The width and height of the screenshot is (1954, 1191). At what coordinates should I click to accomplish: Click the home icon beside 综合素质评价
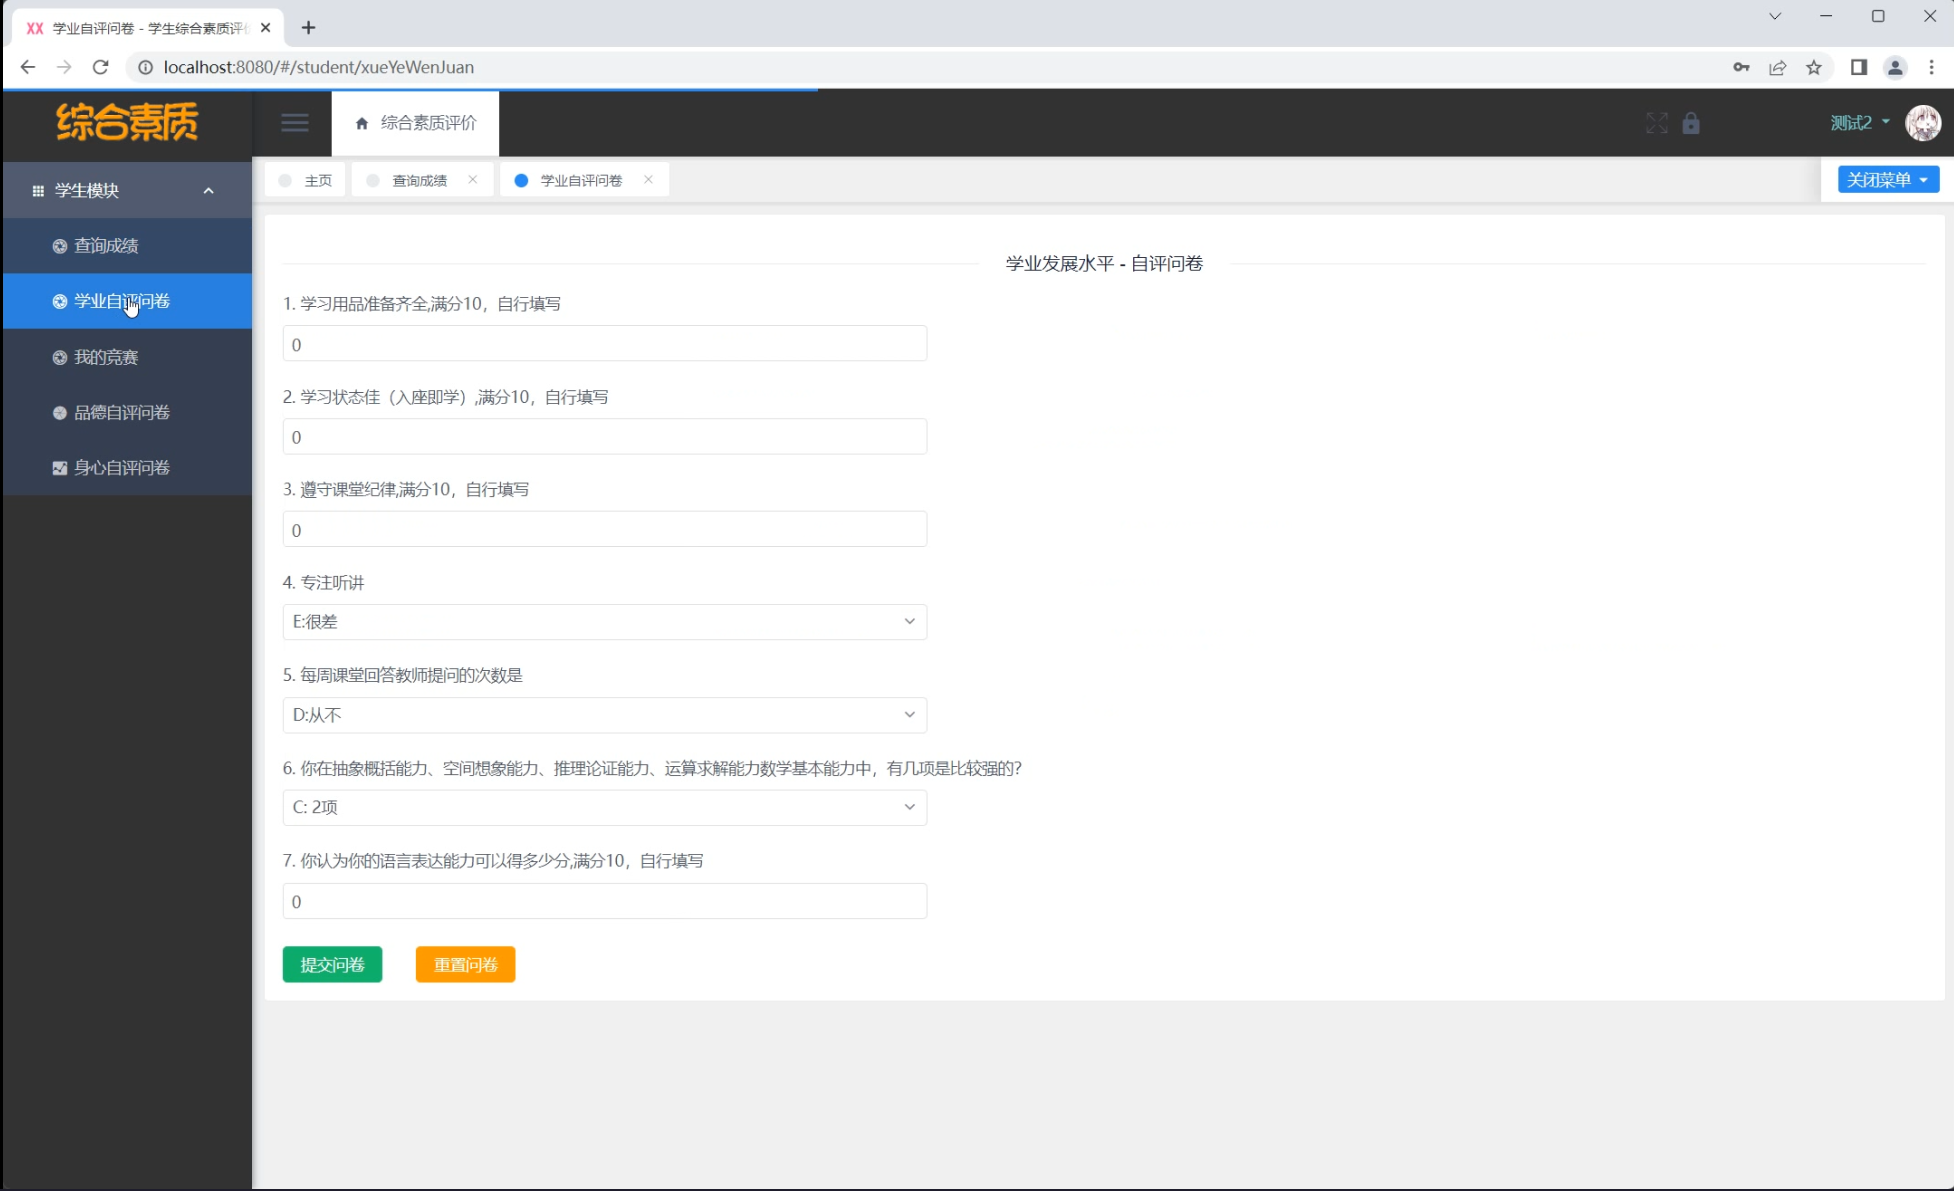(x=362, y=123)
